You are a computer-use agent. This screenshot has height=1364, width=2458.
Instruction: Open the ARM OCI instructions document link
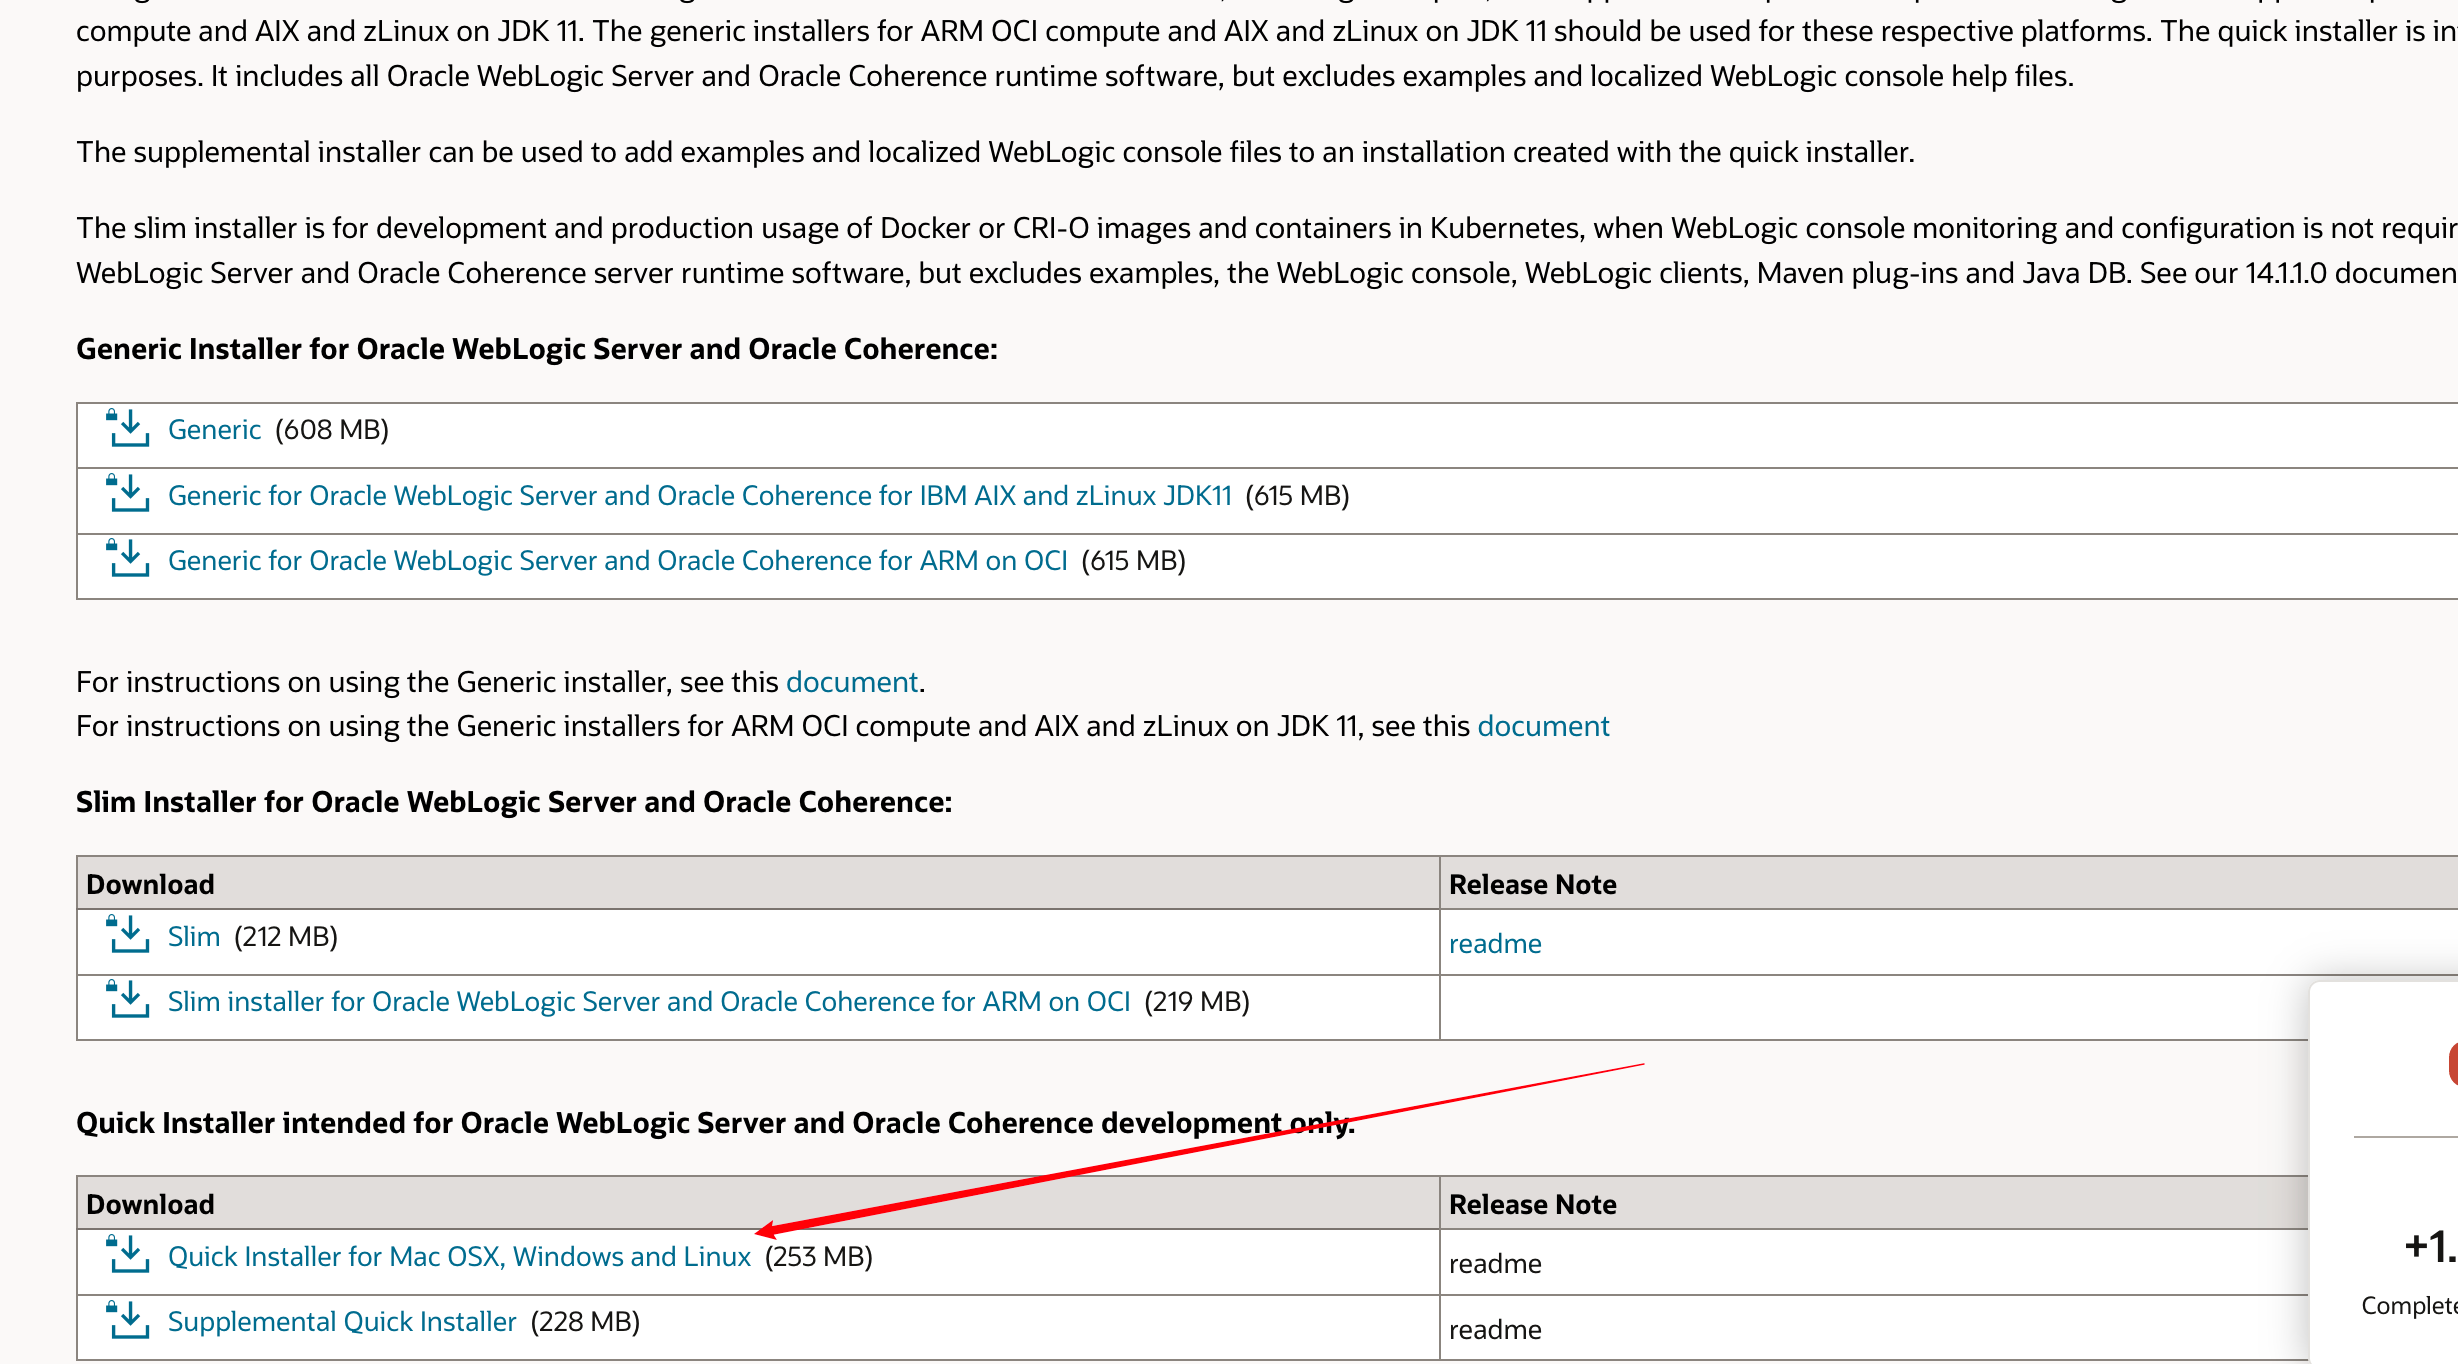point(1543,725)
